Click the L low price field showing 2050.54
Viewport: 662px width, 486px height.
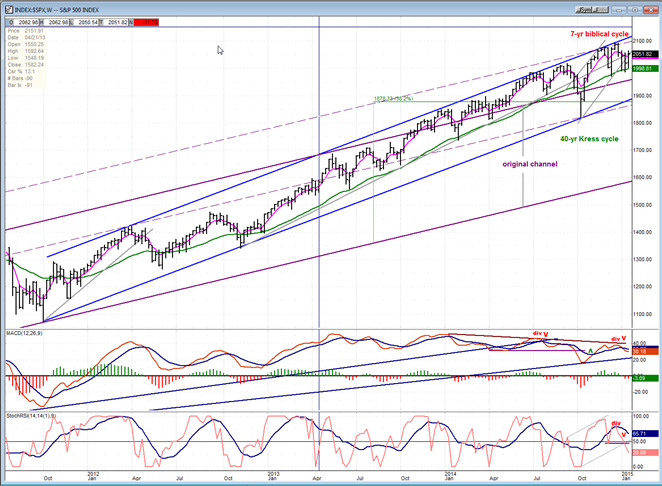pyautogui.click(x=88, y=22)
